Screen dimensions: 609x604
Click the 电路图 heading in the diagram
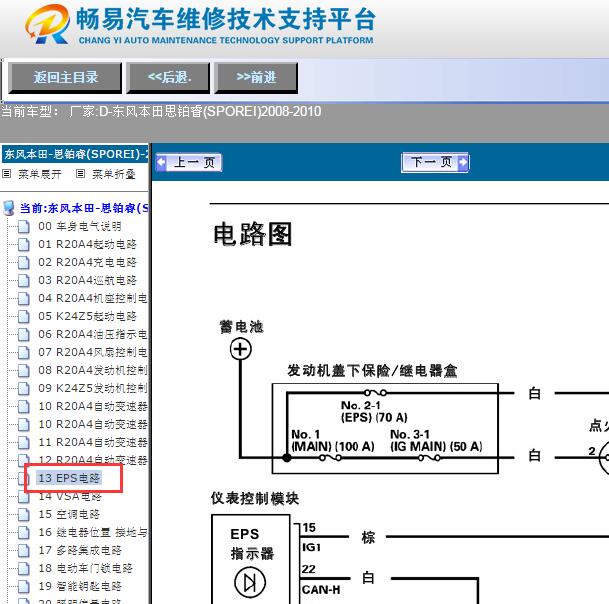tap(252, 234)
